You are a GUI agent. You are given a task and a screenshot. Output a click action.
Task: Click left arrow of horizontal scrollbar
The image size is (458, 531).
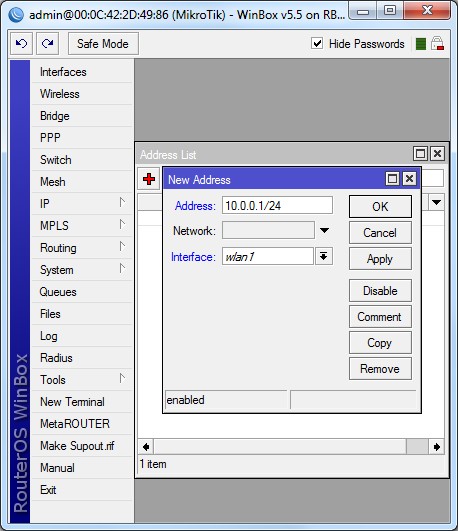coord(146,447)
